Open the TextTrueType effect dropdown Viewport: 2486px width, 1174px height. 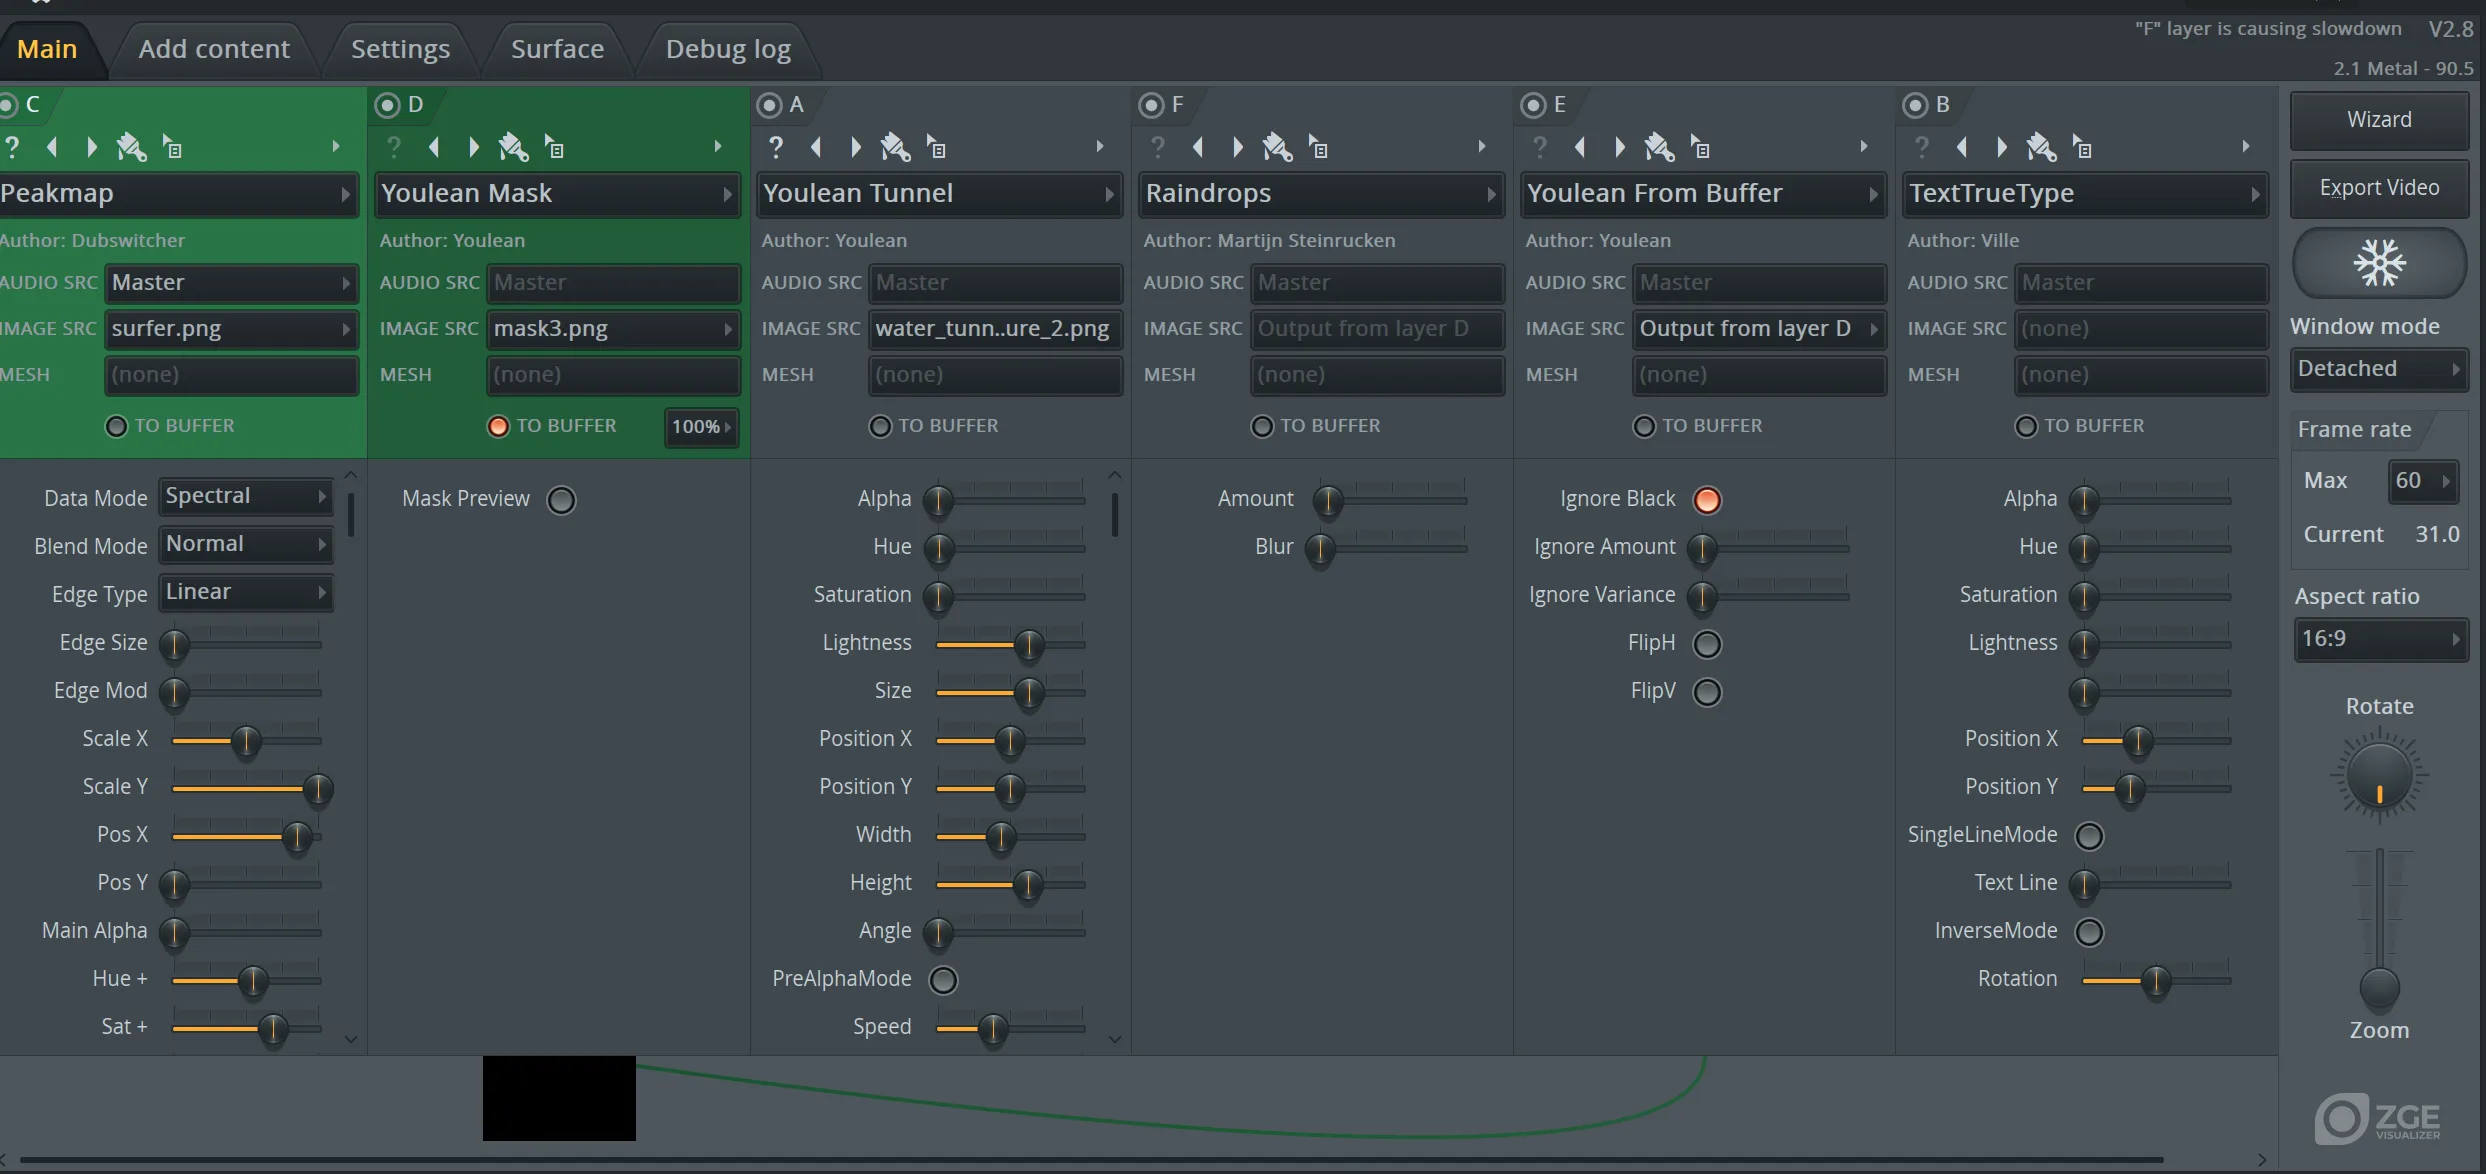[x=2085, y=194]
